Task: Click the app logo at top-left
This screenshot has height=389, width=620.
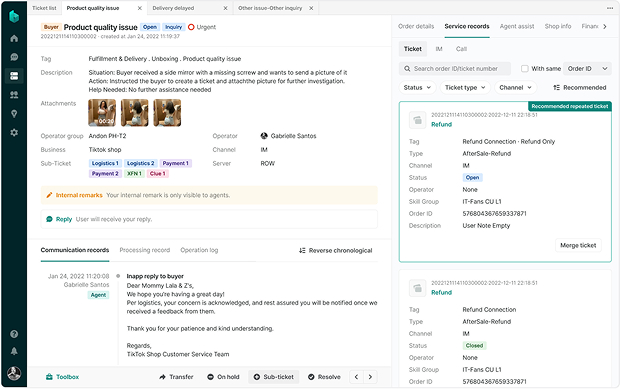Action: tap(14, 16)
